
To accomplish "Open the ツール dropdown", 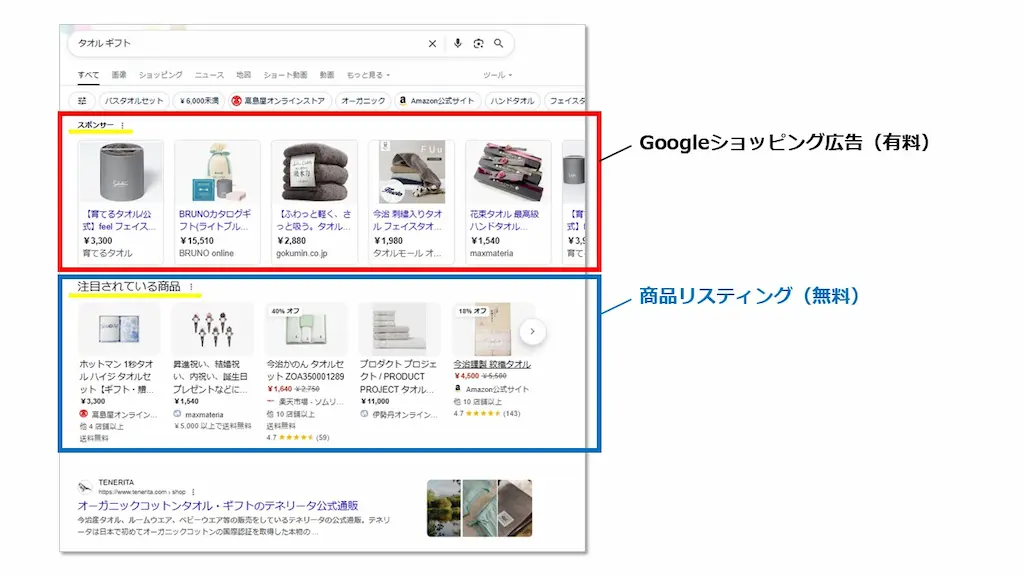I will click(x=497, y=74).
